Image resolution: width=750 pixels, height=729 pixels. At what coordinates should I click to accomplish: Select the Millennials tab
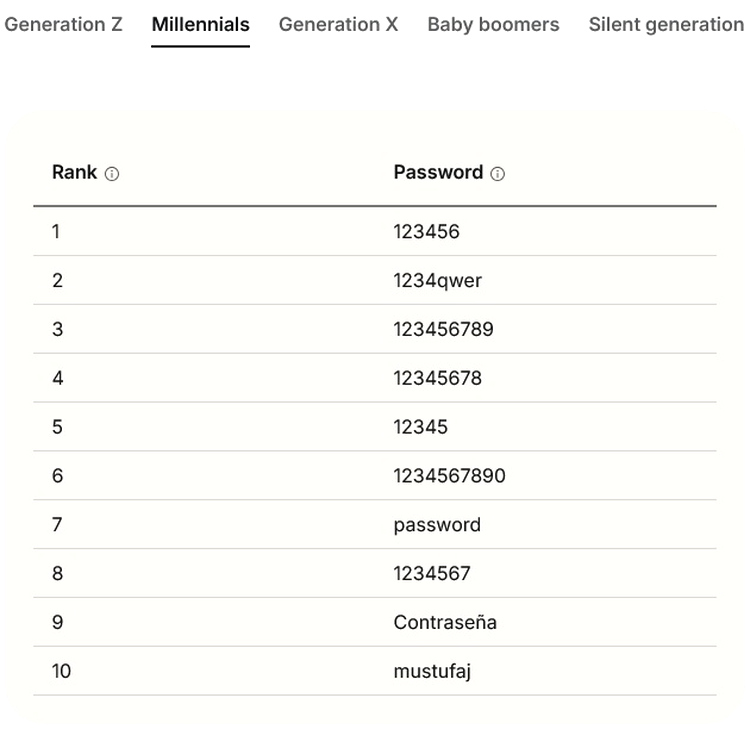(200, 24)
